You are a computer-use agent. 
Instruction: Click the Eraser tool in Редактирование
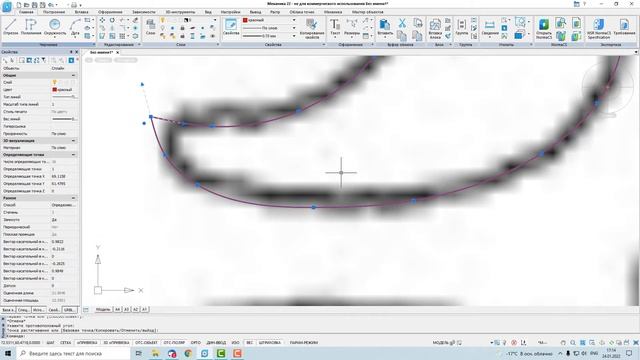click(x=135, y=20)
